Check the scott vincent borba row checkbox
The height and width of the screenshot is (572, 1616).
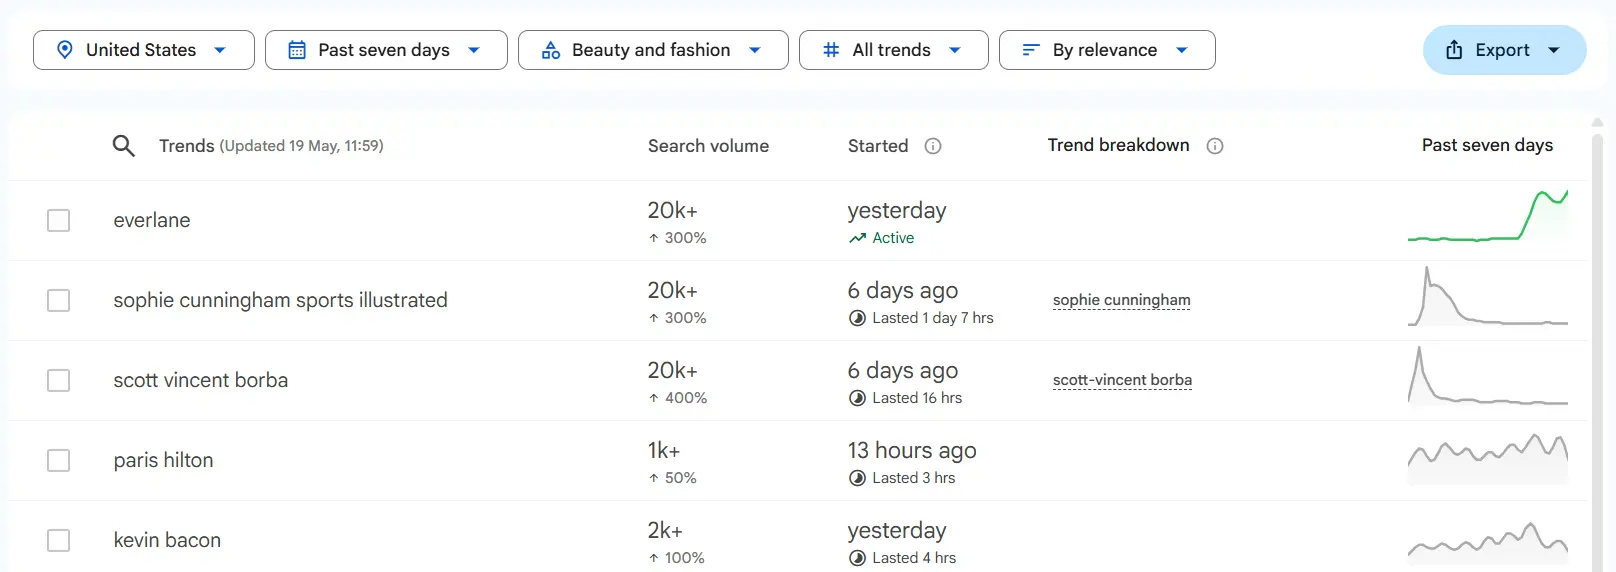point(59,380)
